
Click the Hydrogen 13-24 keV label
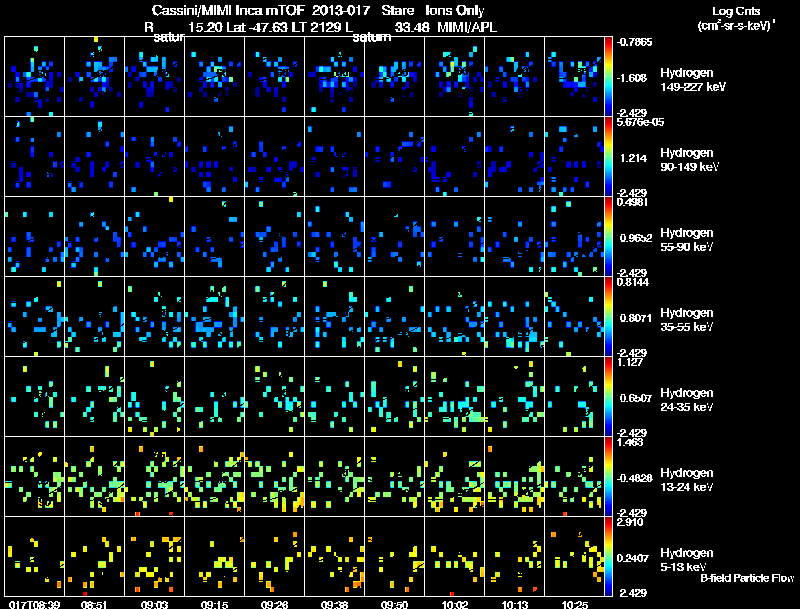687,479
